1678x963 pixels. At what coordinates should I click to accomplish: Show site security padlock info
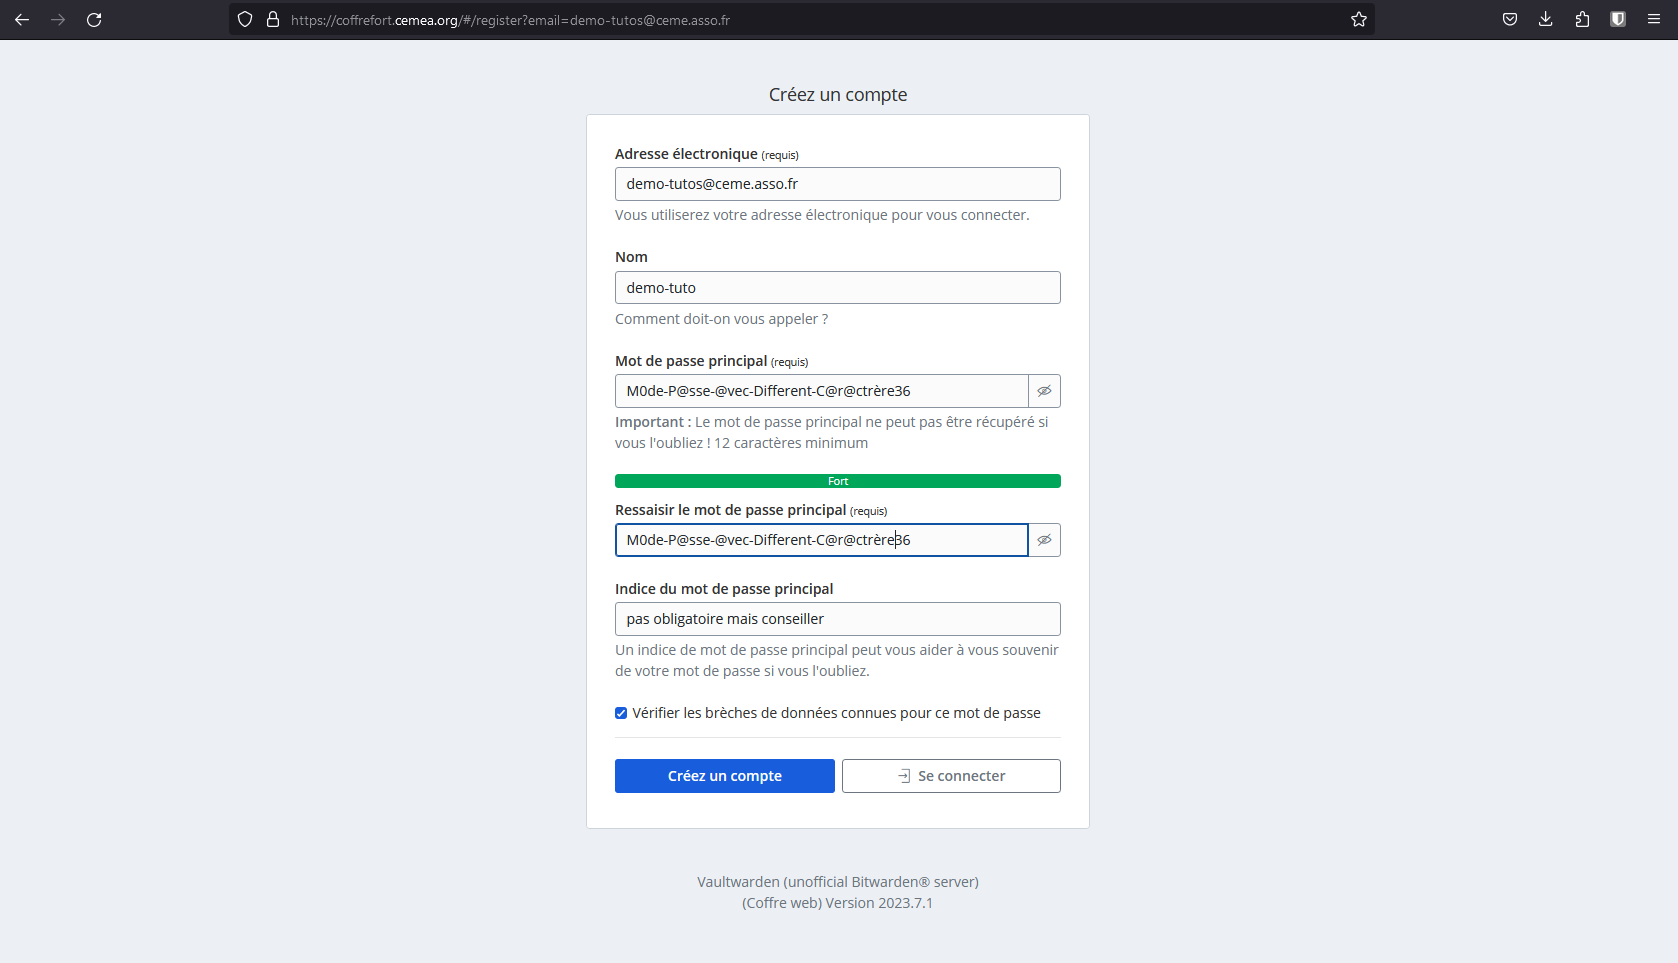272,19
